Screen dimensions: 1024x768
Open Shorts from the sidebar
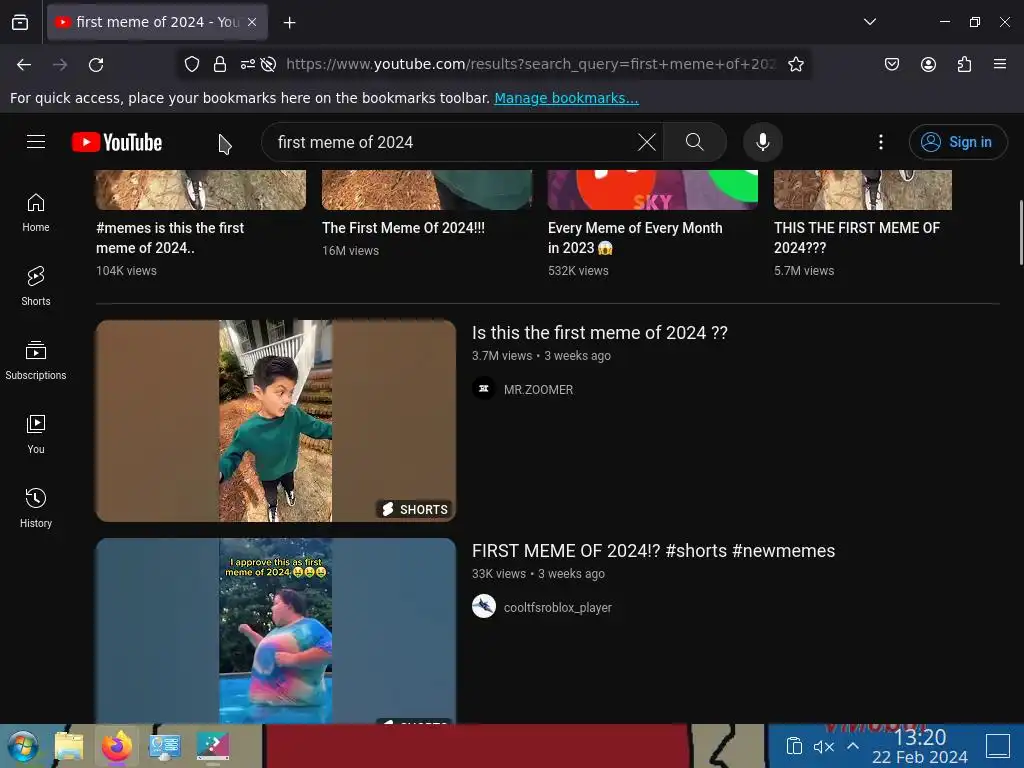36,287
